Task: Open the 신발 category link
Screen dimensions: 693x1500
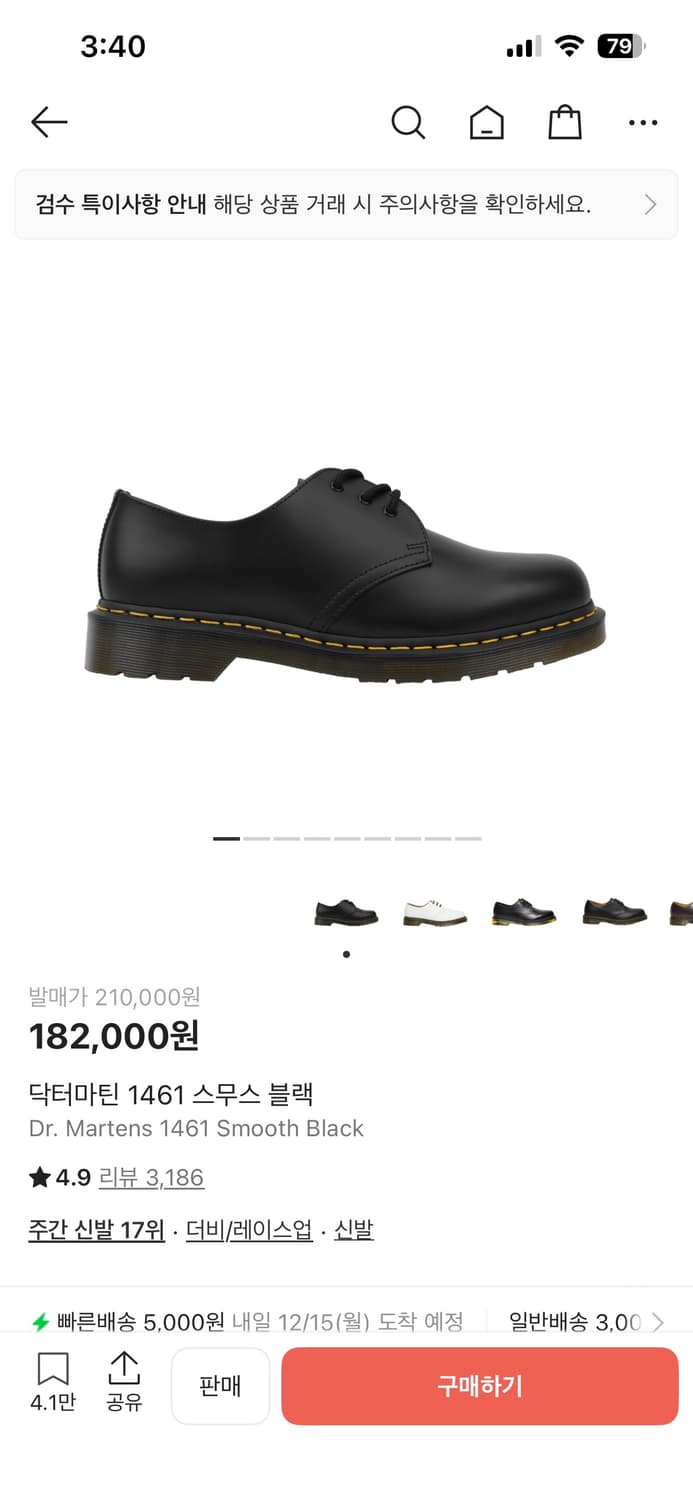Action: point(354,1230)
